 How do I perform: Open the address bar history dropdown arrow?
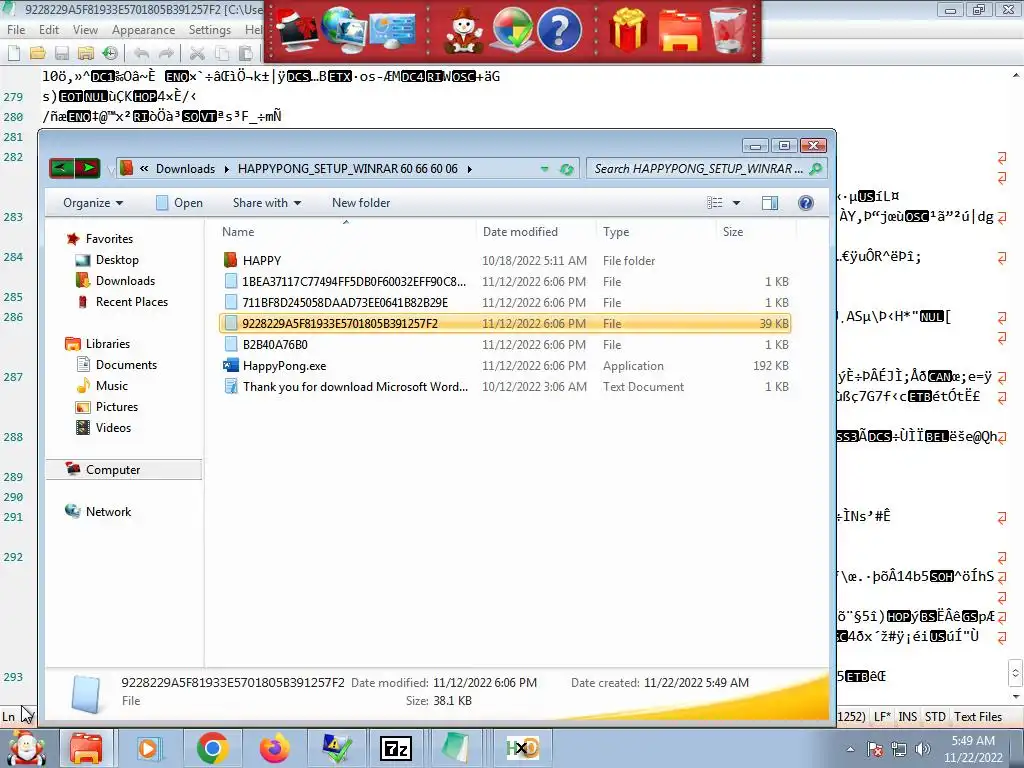544,169
